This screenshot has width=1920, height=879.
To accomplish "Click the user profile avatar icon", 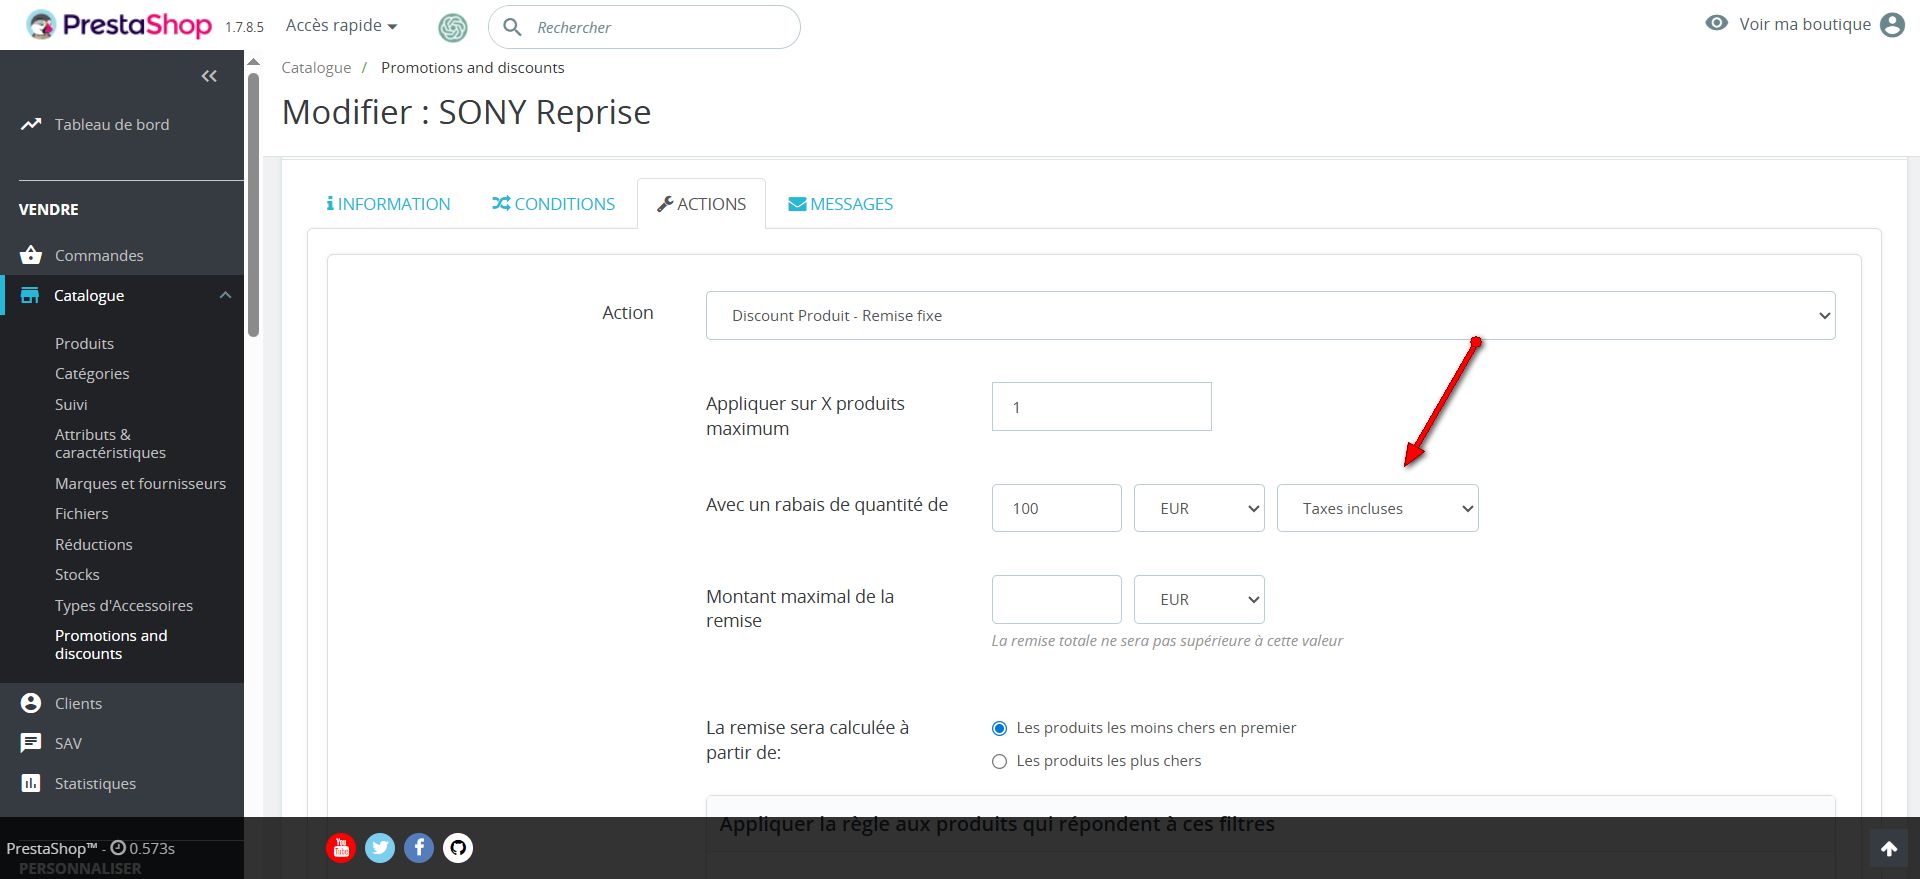I will (x=1892, y=25).
